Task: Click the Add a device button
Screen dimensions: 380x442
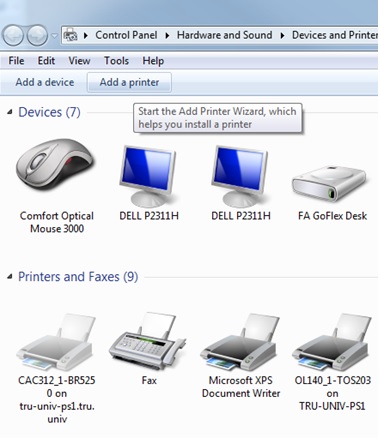Action: point(45,82)
